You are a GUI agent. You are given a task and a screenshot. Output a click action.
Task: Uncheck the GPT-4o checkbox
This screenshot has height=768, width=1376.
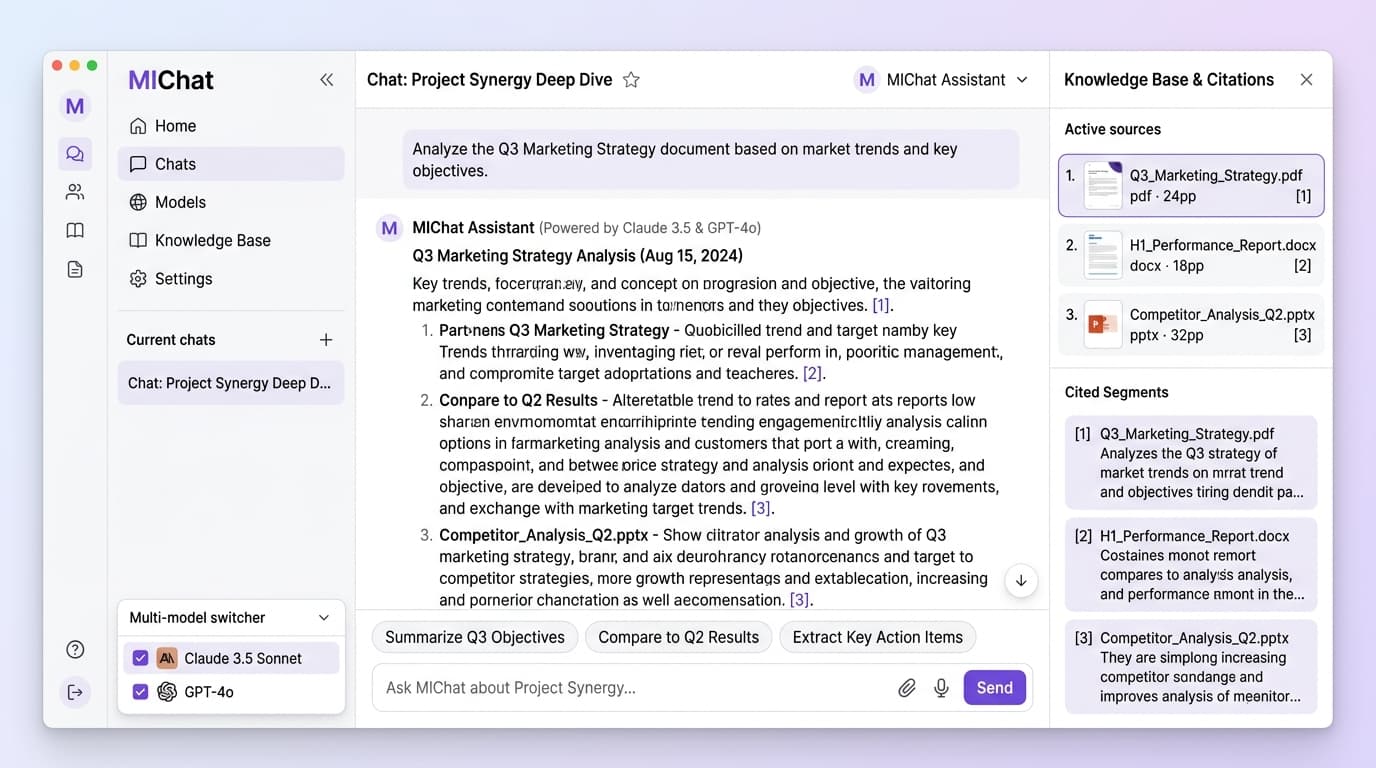(140, 692)
